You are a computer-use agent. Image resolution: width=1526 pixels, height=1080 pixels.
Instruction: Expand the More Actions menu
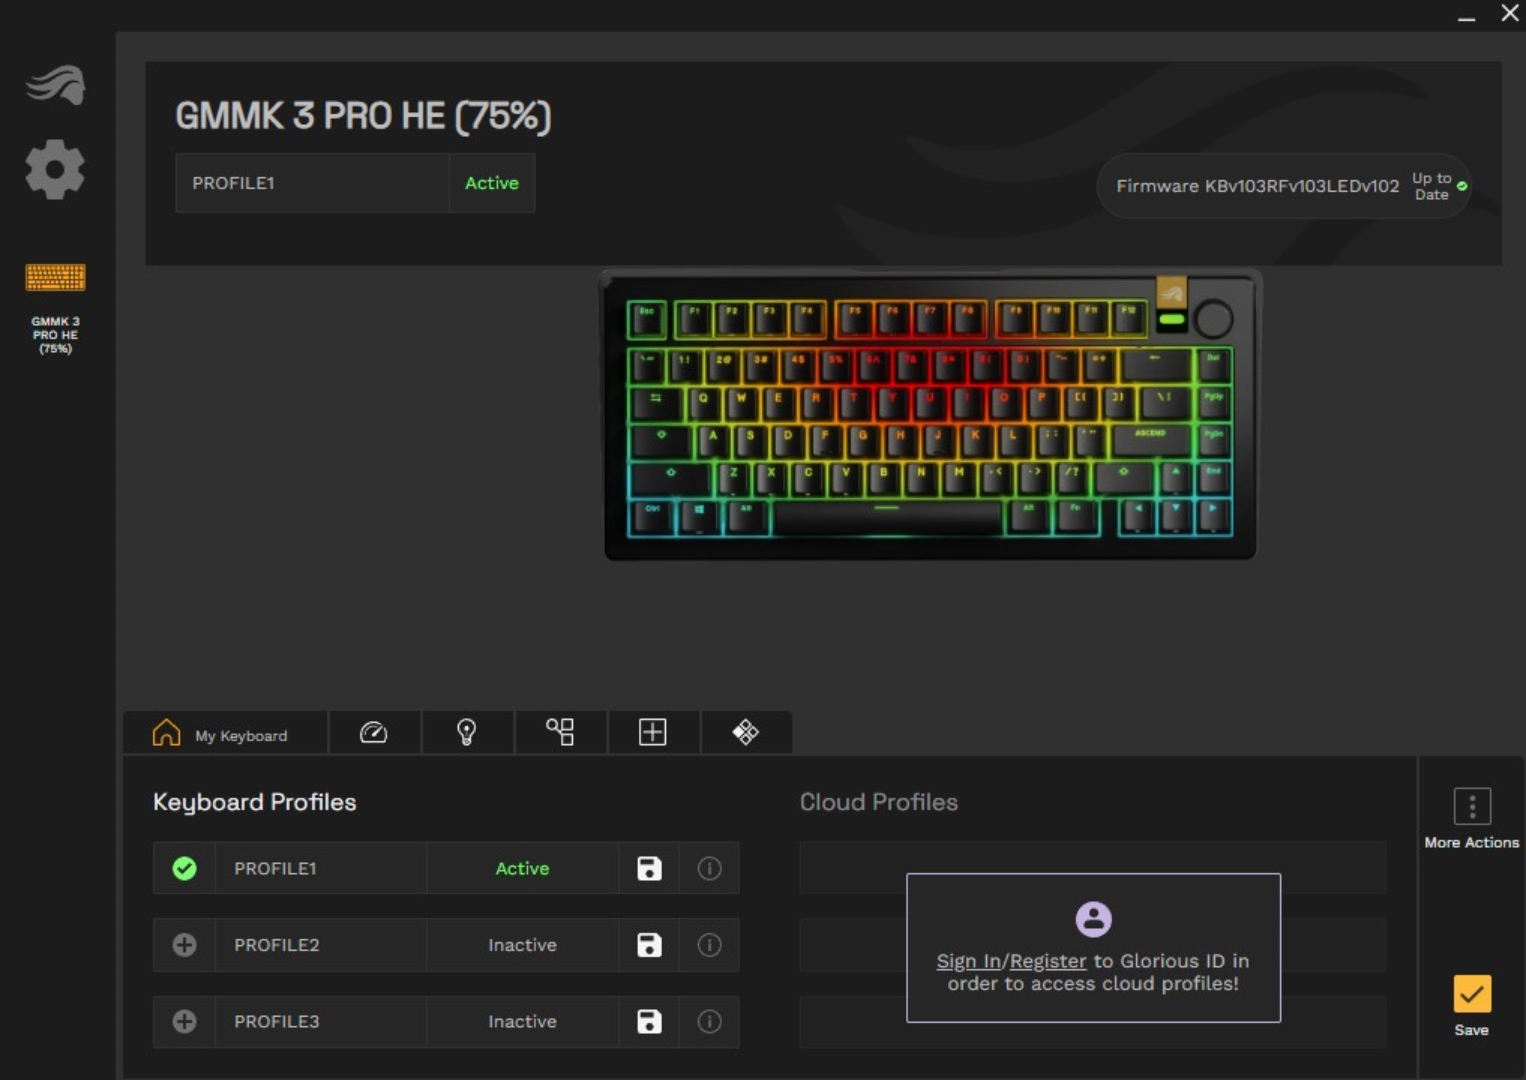click(x=1471, y=807)
